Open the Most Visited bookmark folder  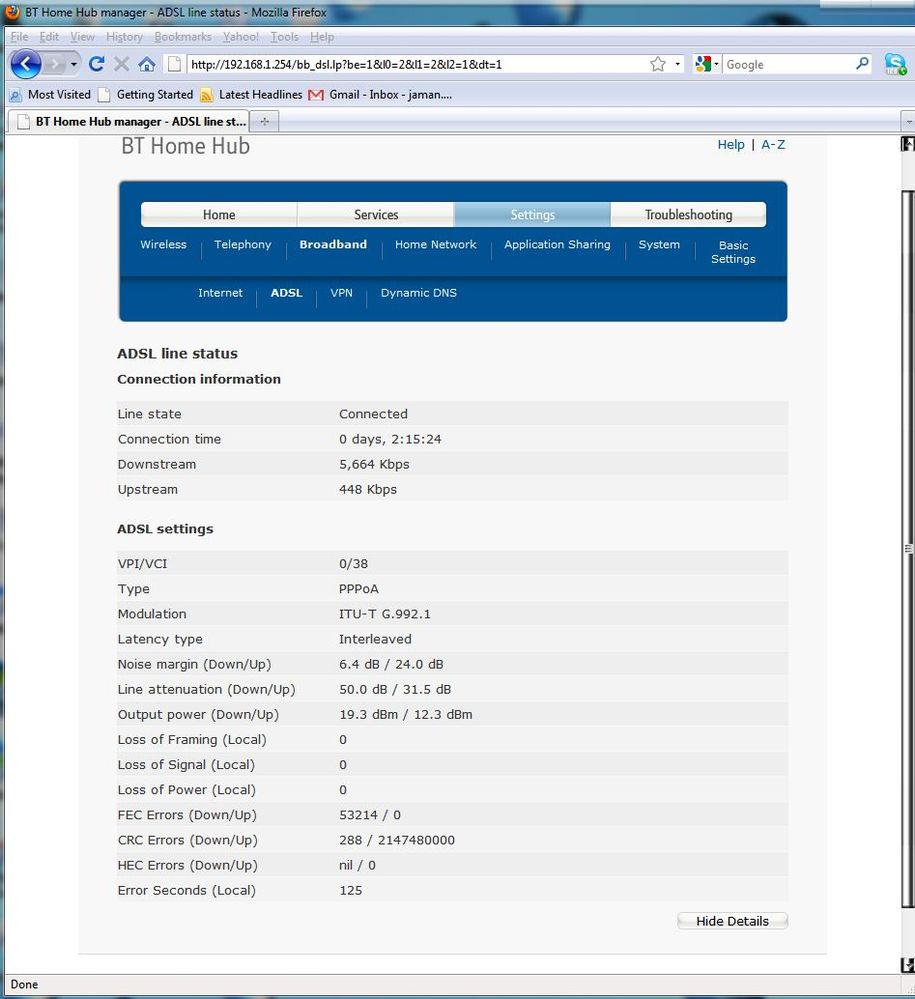(50, 94)
